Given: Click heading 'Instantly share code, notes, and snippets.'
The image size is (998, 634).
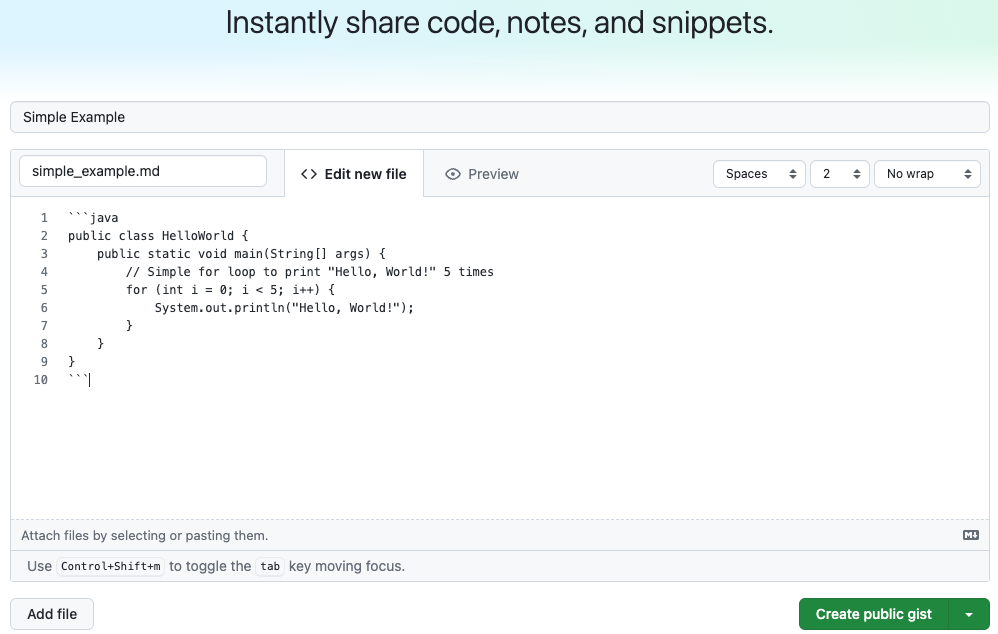Looking at the screenshot, I should tap(500, 23).
